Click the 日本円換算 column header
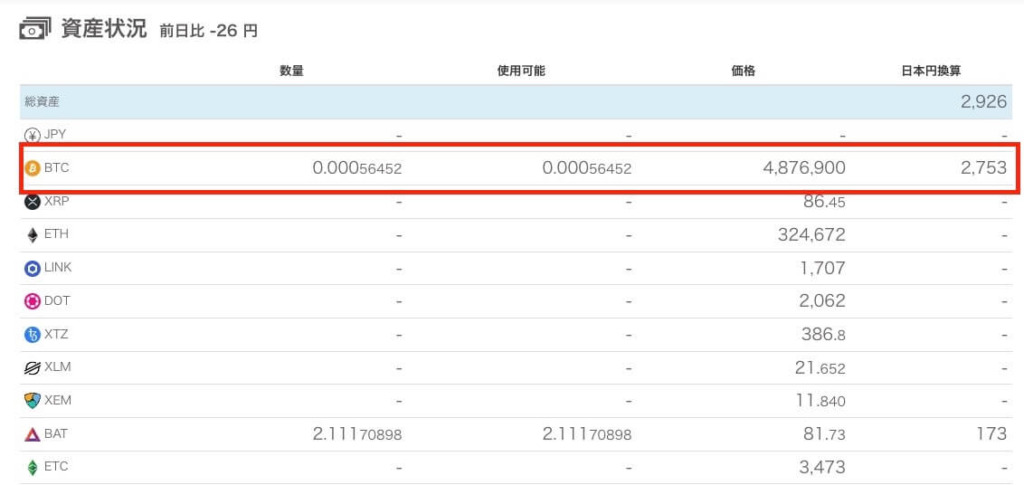 click(x=931, y=71)
